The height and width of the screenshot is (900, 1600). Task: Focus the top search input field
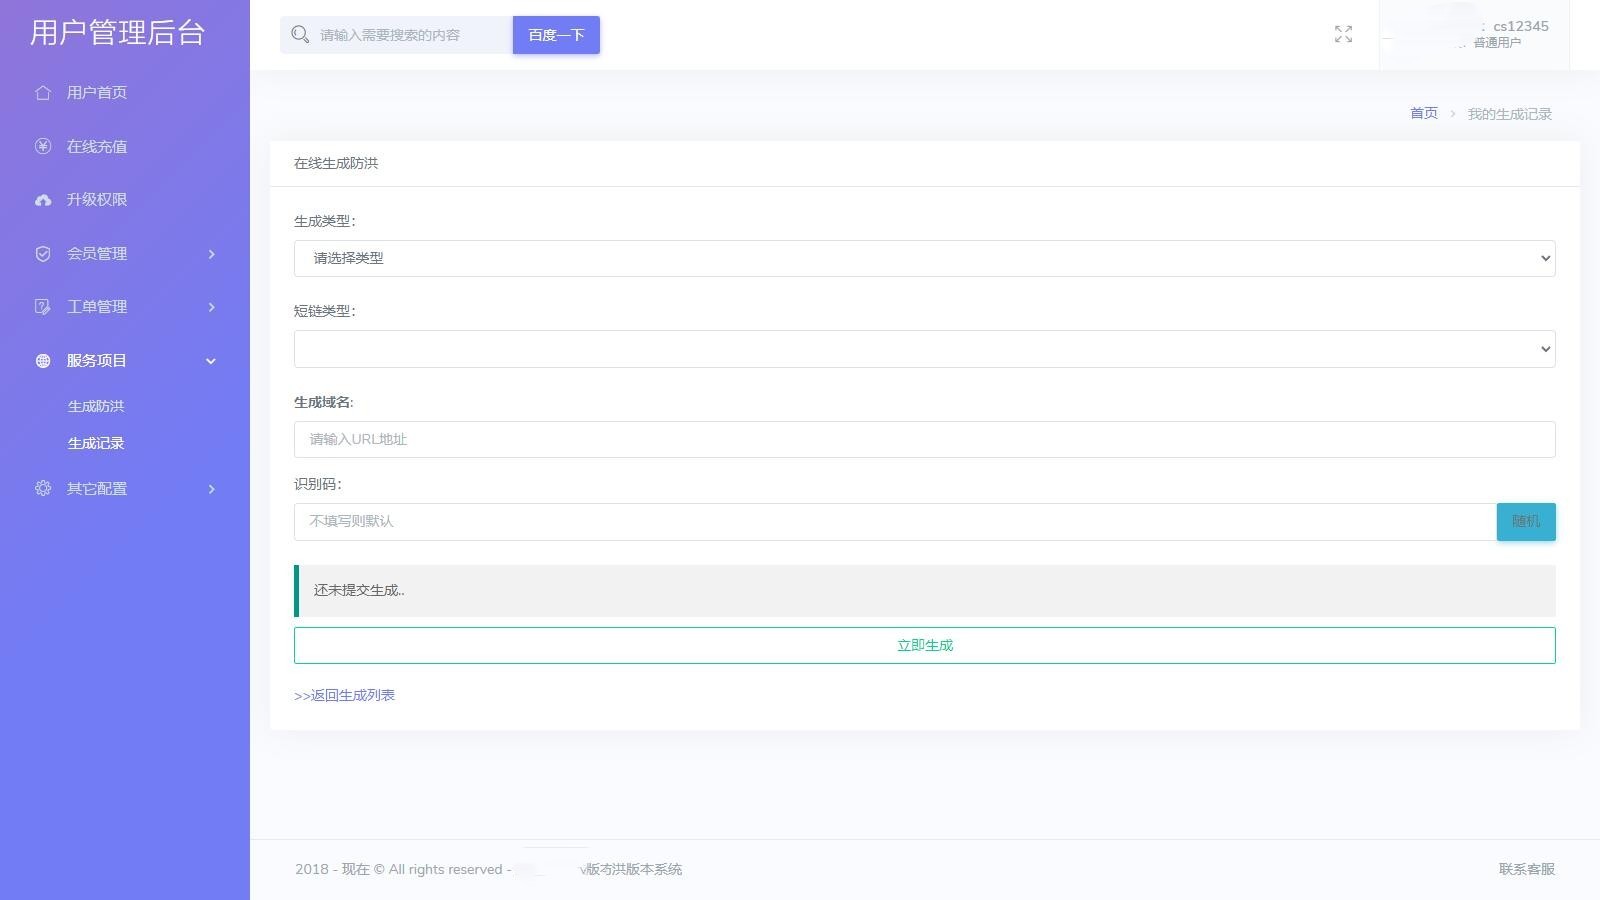tap(410, 35)
